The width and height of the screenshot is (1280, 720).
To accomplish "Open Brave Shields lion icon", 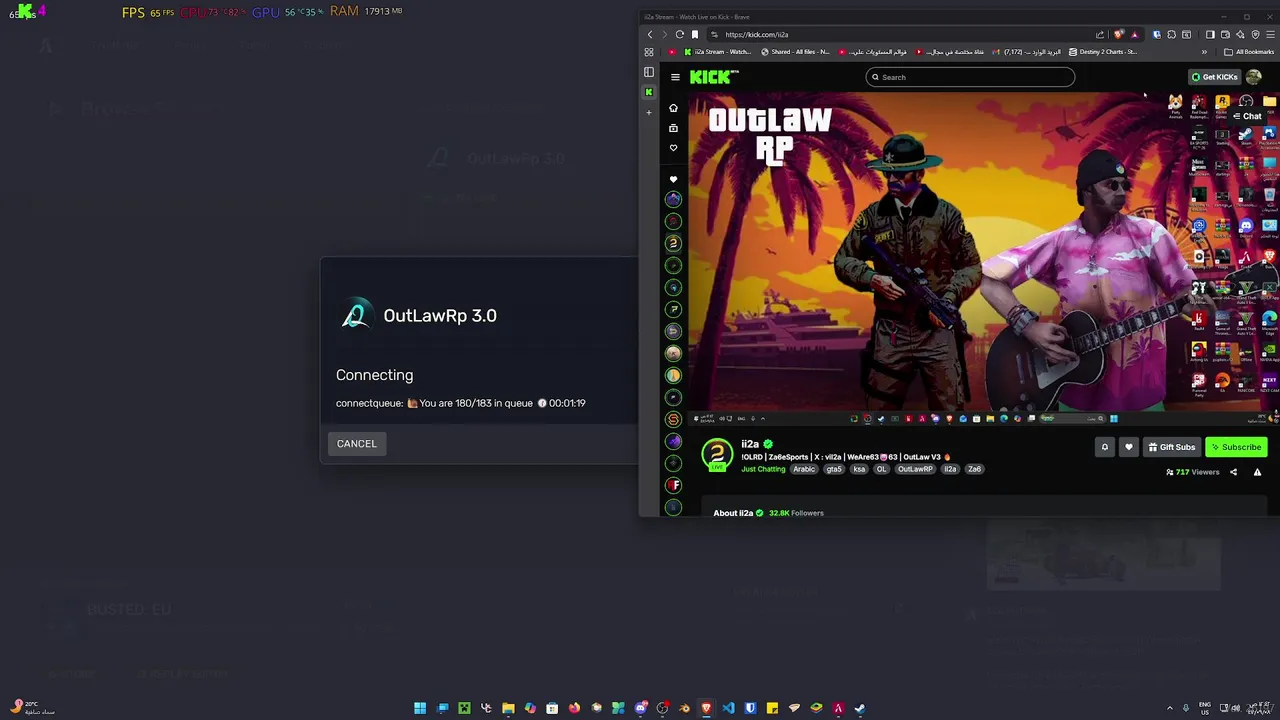I will point(1119,34).
